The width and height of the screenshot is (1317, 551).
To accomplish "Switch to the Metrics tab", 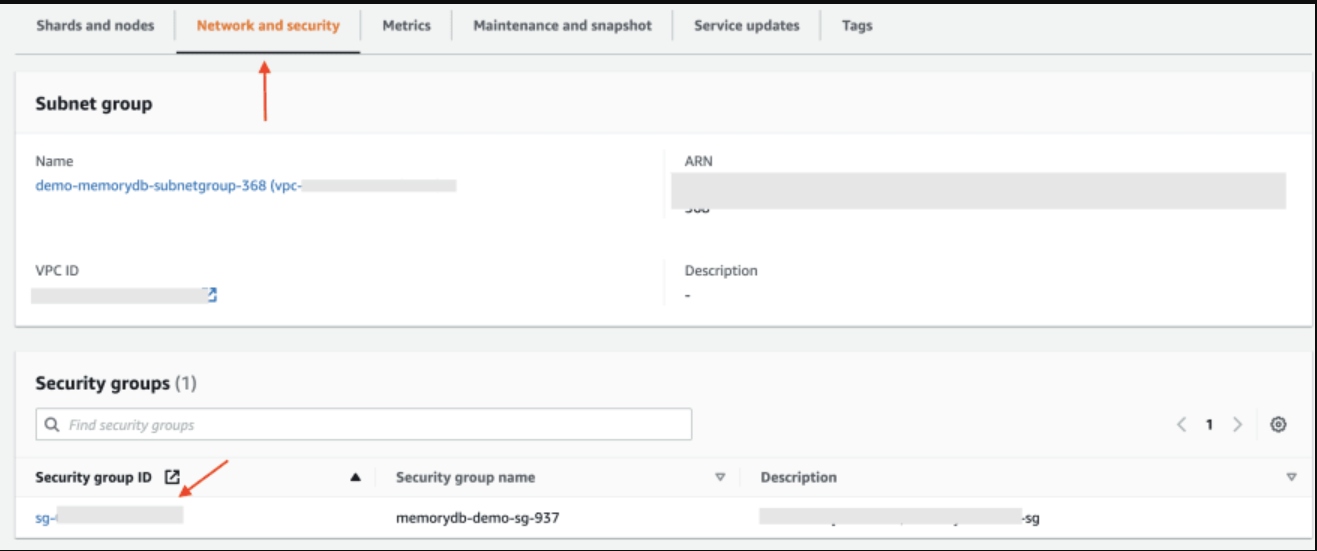I will click(406, 26).
